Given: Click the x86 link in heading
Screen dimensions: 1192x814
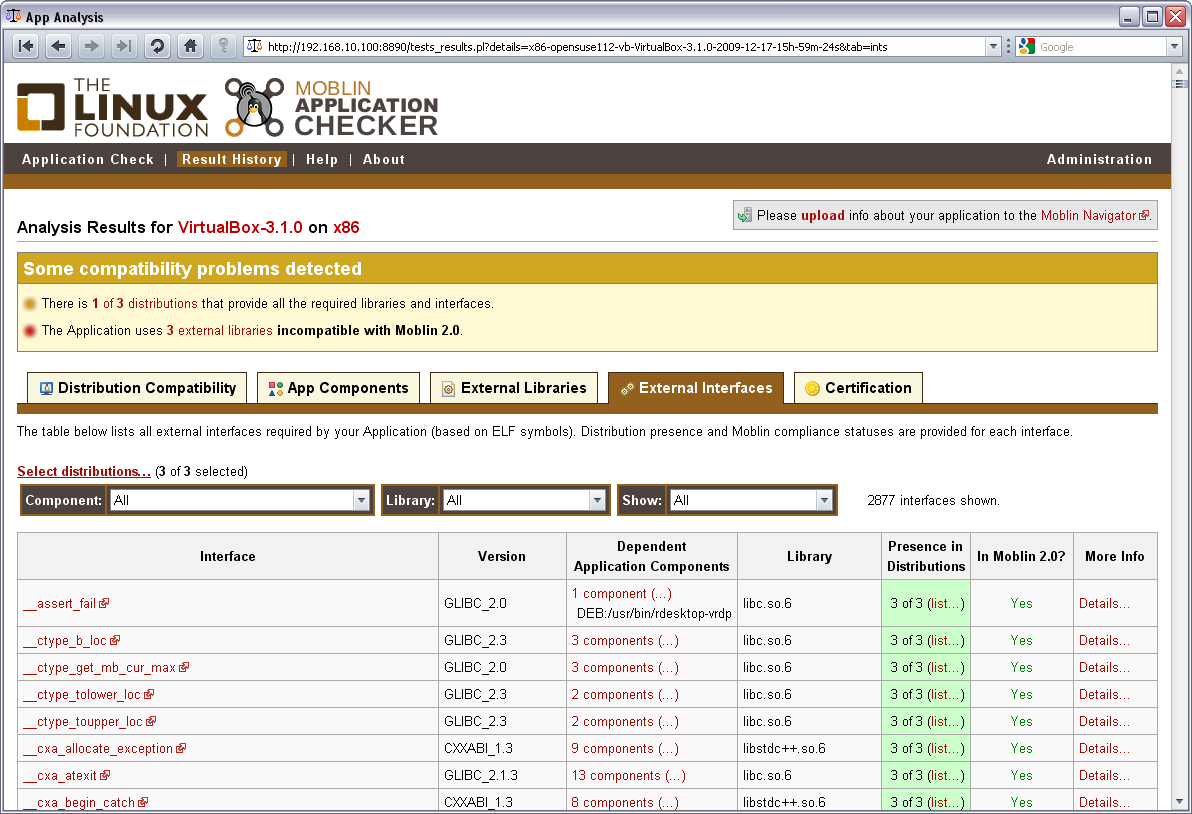Looking at the screenshot, I should coord(346,227).
